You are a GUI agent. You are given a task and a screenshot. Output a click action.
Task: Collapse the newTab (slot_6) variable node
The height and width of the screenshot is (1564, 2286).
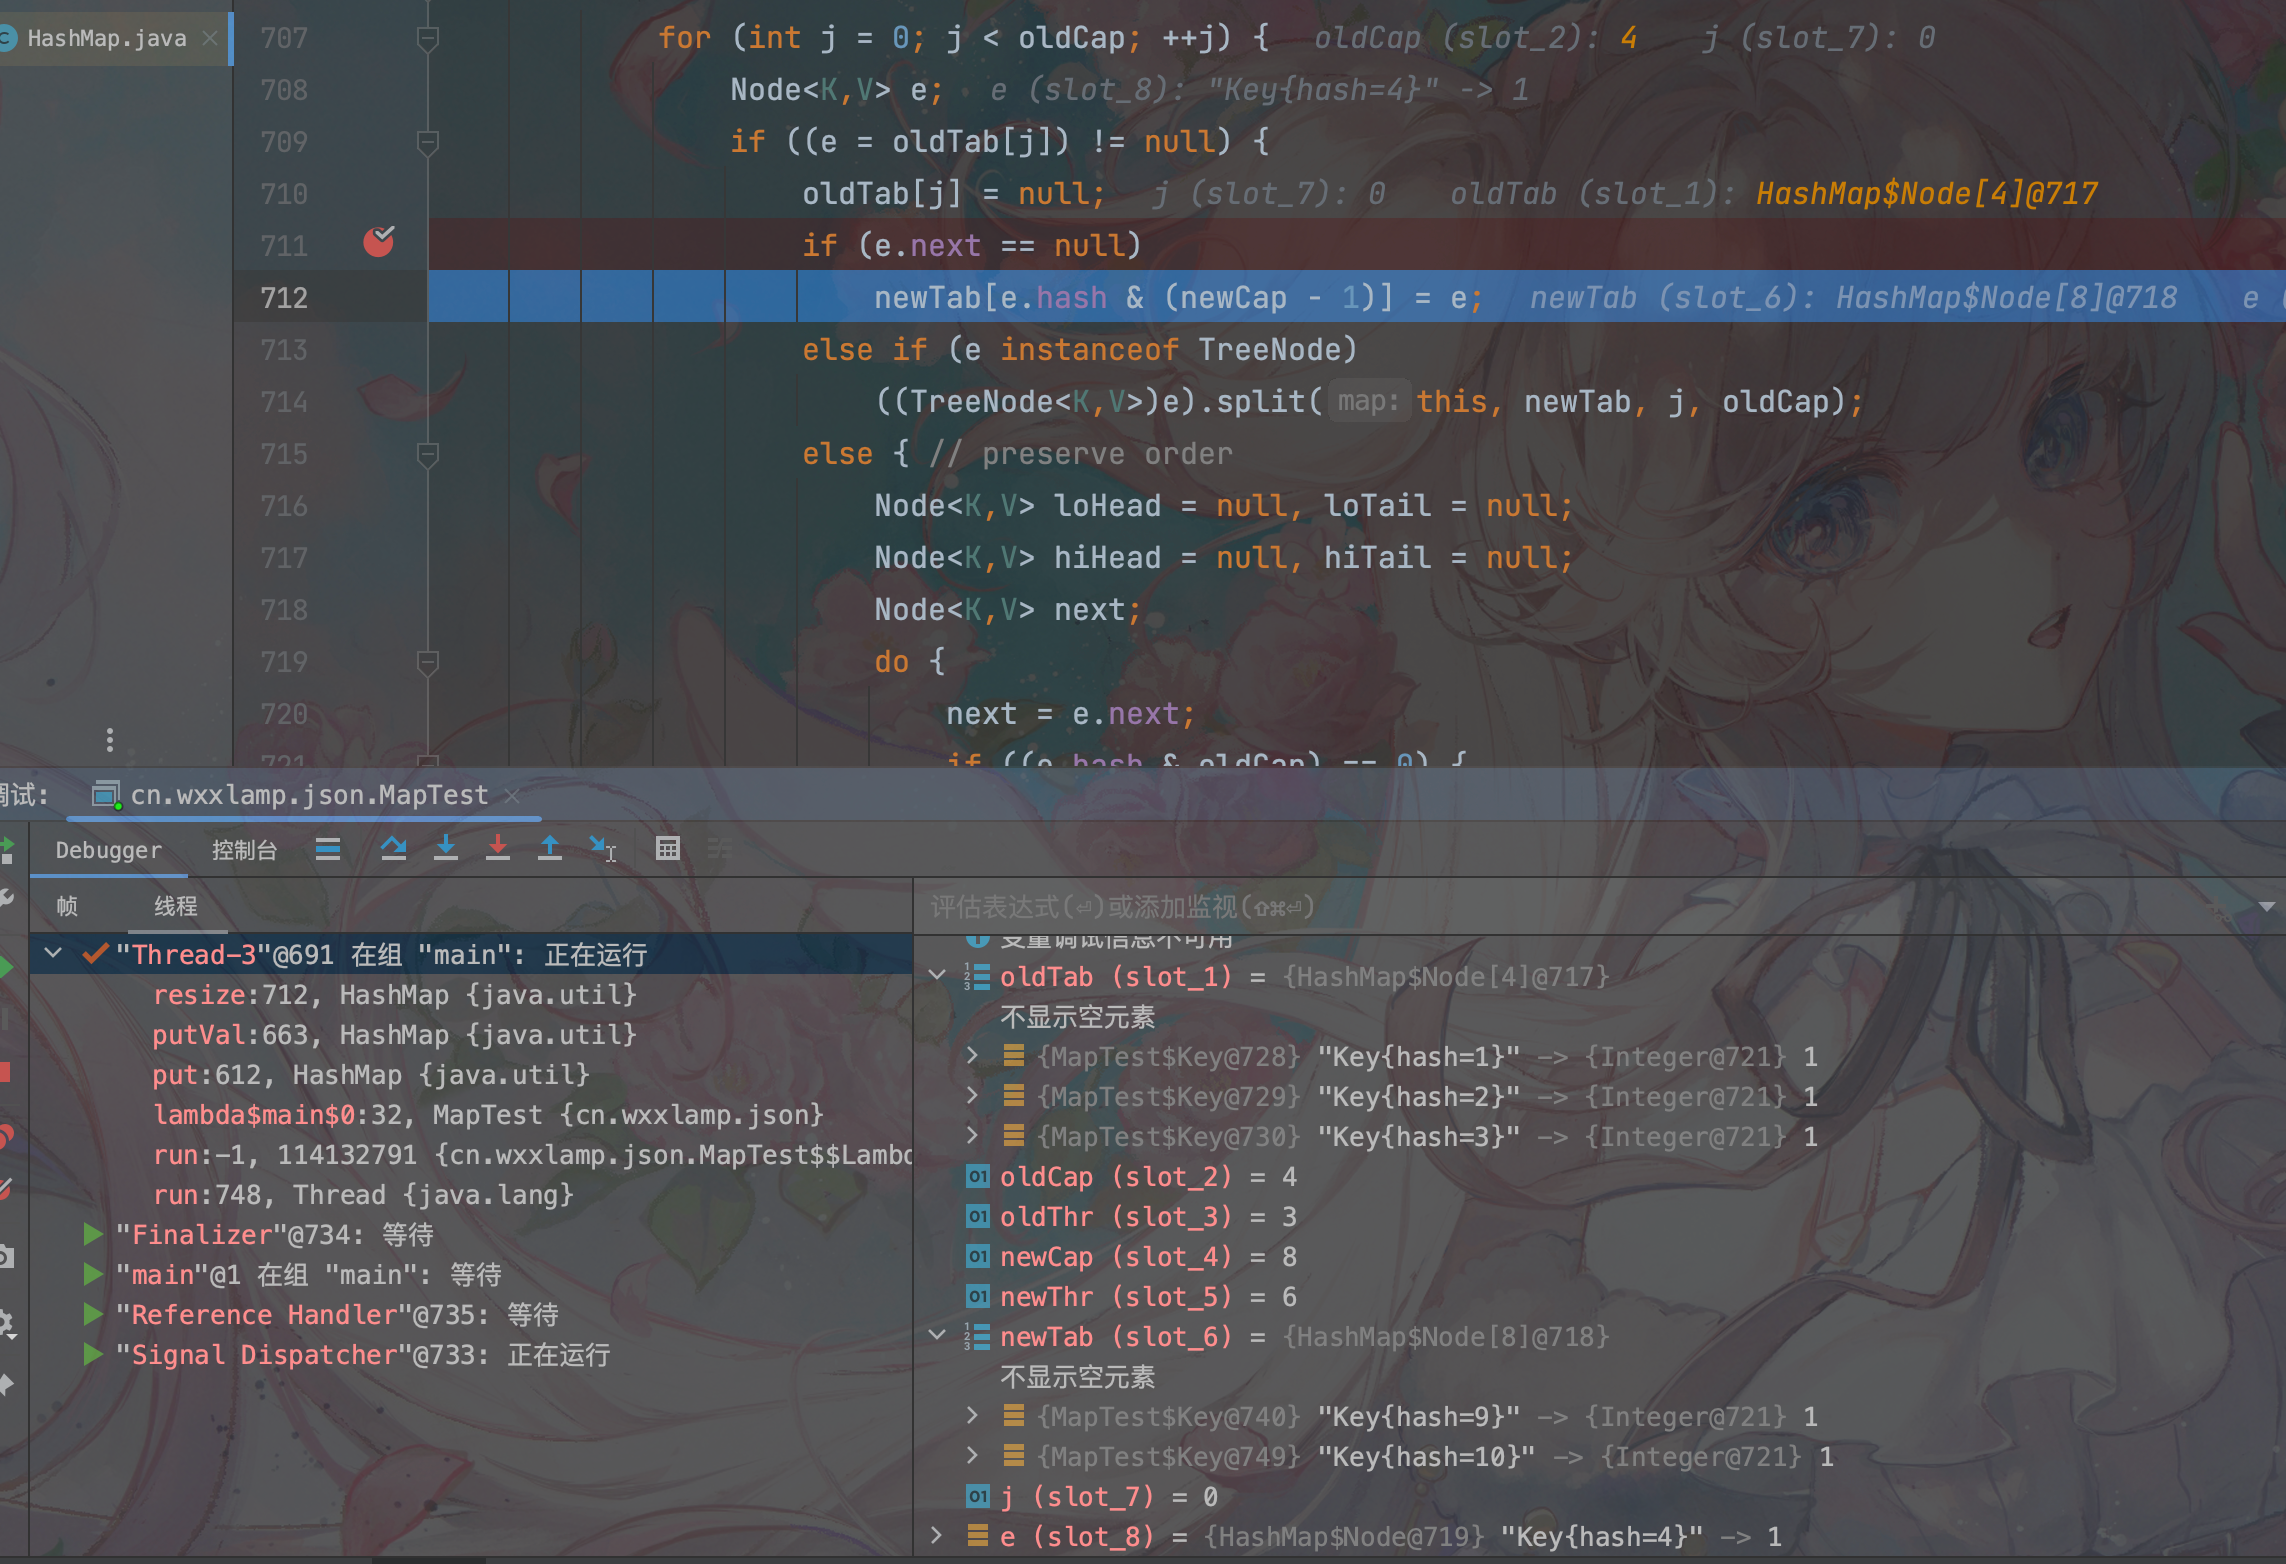(x=937, y=1335)
